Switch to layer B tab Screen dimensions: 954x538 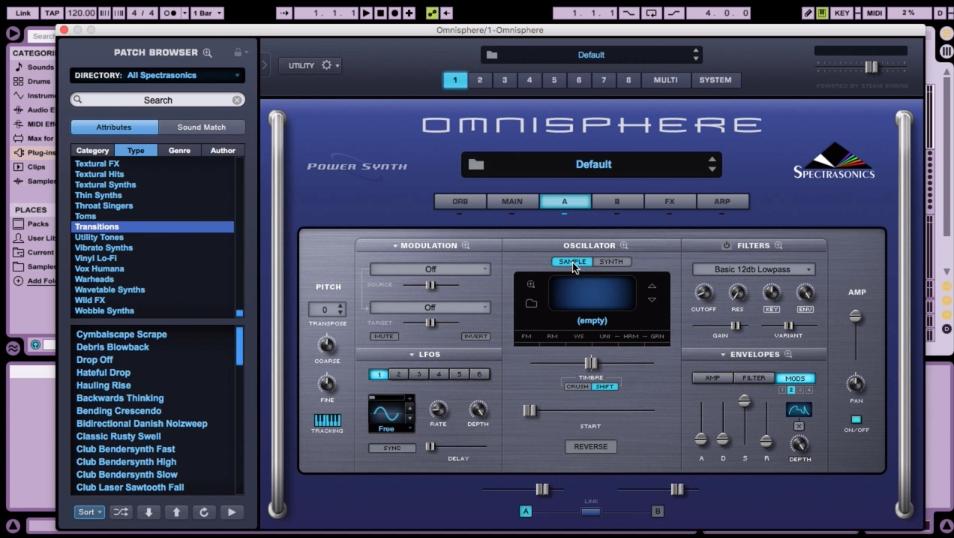(617, 201)
